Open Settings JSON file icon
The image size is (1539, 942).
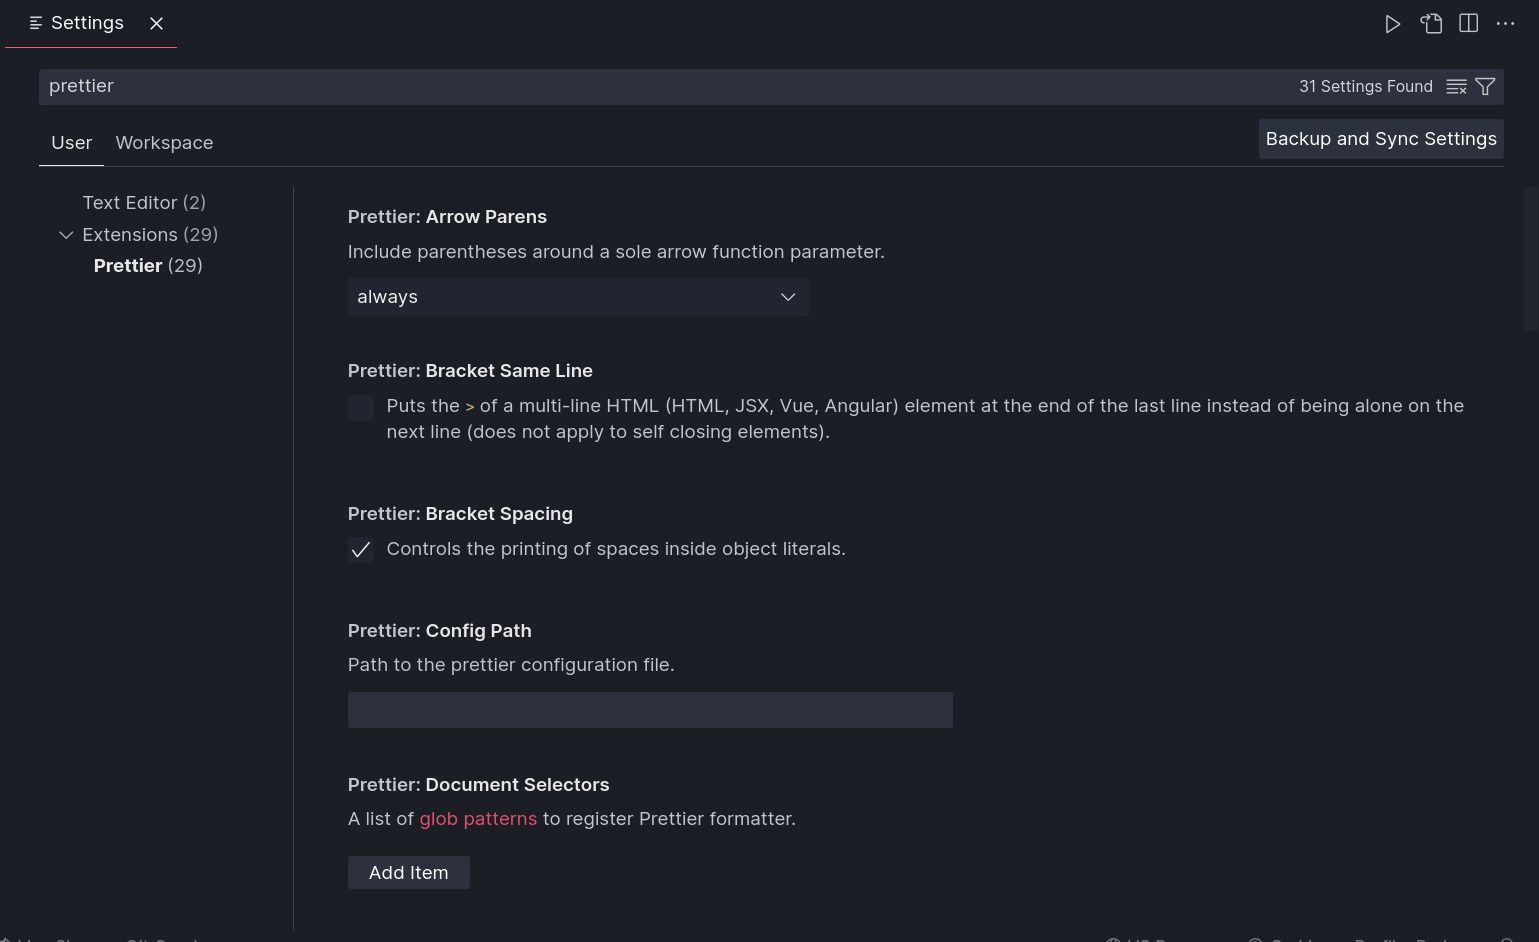1431,24
